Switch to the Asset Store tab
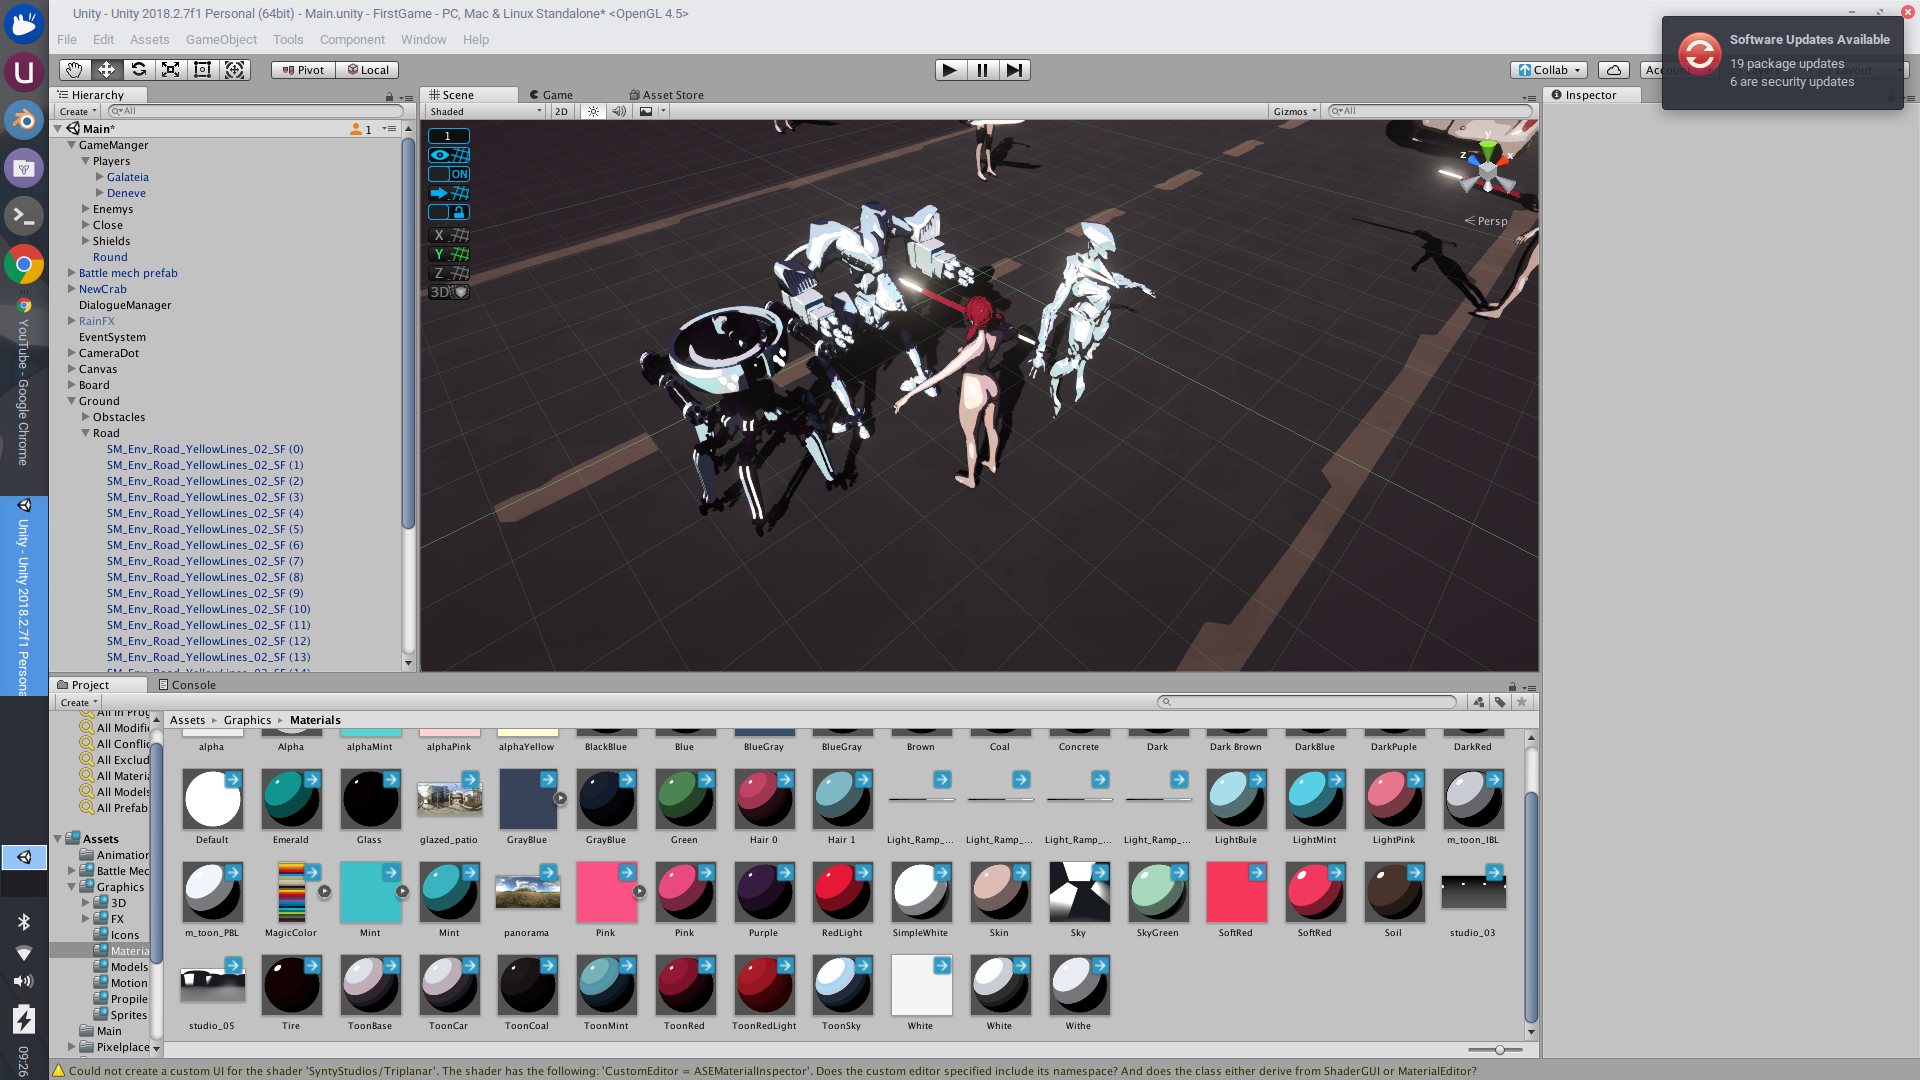1920x1080 pixels. tap(666, 95)
